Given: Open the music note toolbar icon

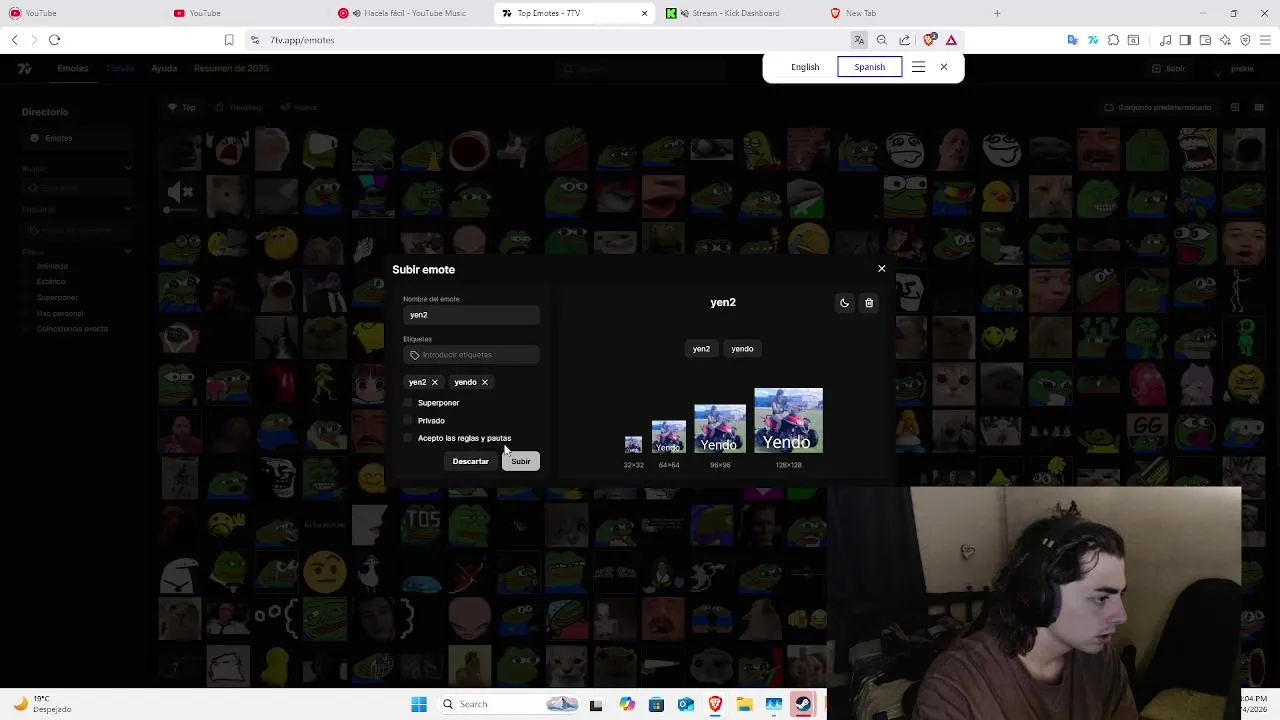Looking at the screenshot, I should pos(1165,40).
